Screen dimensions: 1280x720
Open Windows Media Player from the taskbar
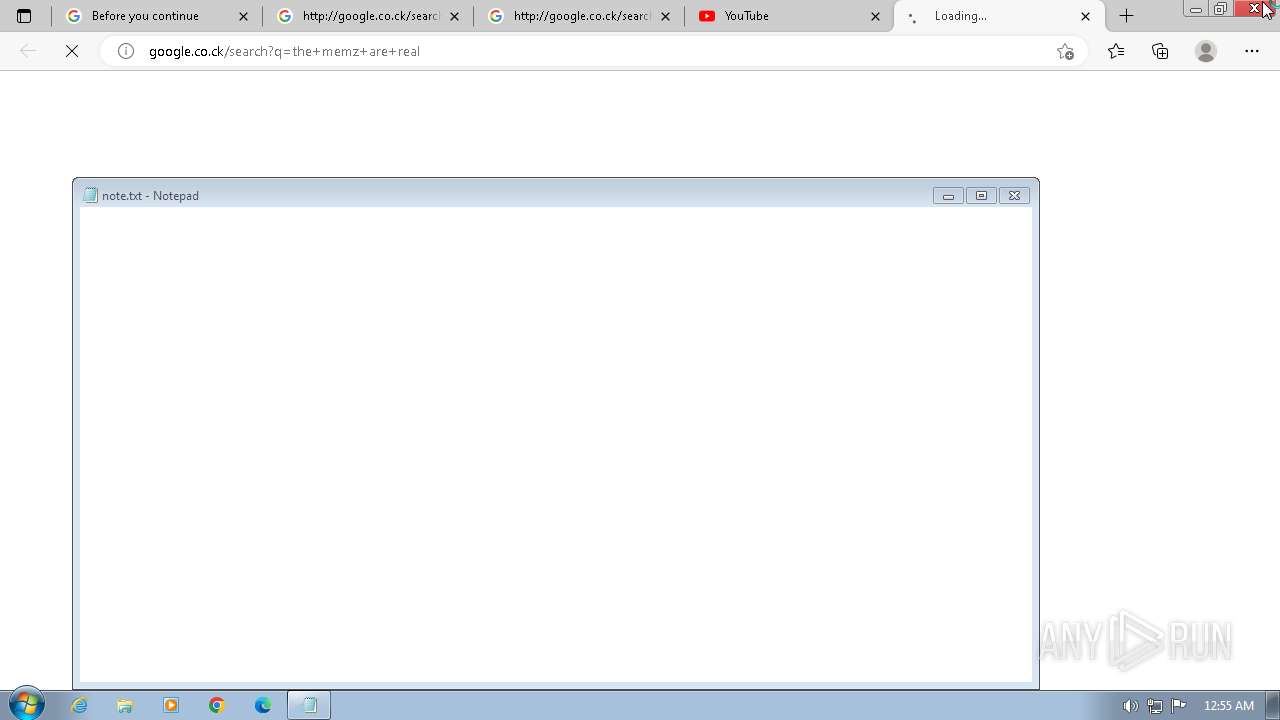tap(171, 705)
